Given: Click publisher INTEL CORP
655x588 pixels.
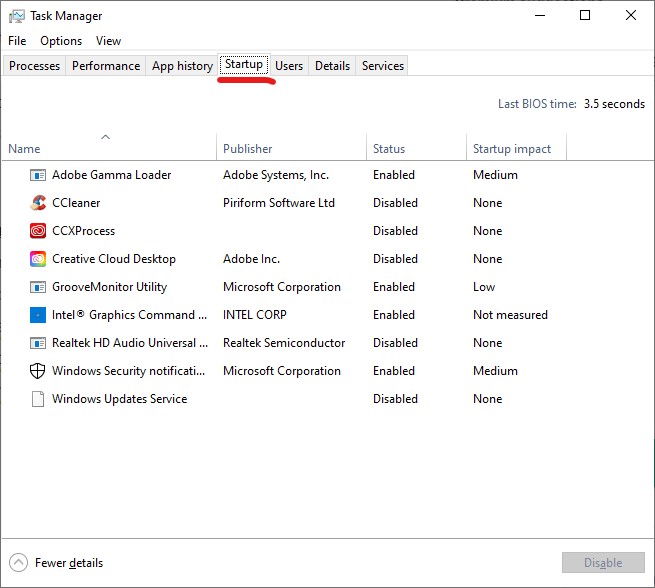Looking at the screenshot, I should click(x=254, y=315).
